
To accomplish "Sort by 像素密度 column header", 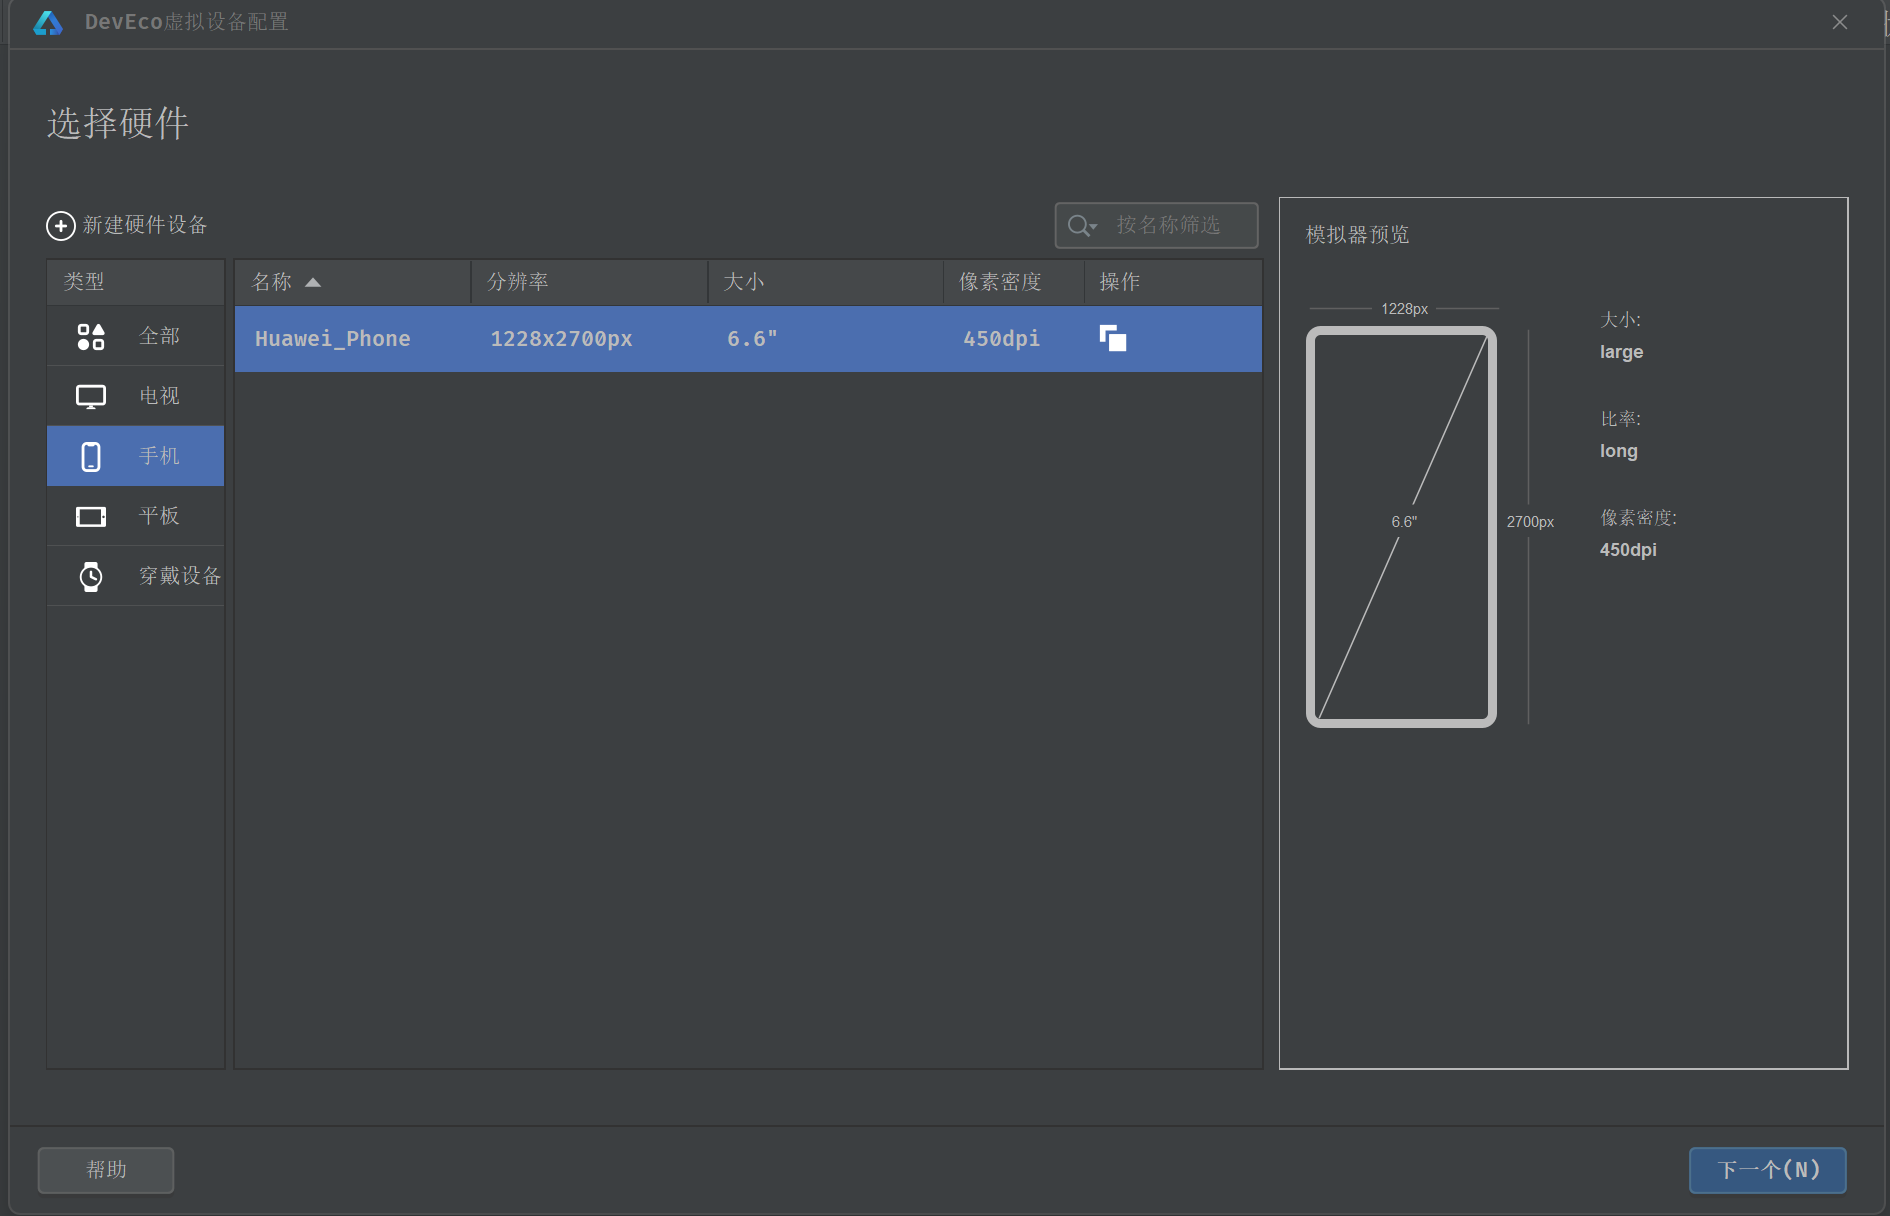I will [1000, 283].
